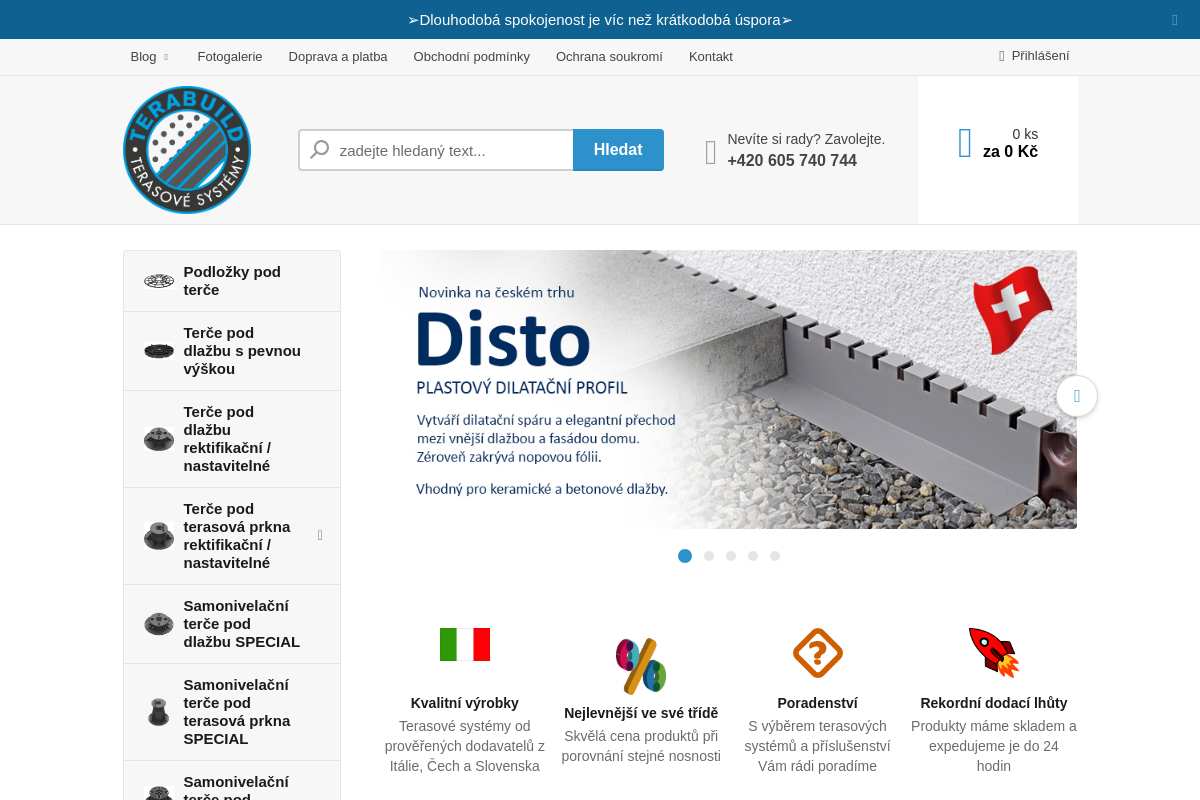The height and width of the screenshot is (800, 1200).
Task: Click the Poradenství heading
Action: coord(818,703)
